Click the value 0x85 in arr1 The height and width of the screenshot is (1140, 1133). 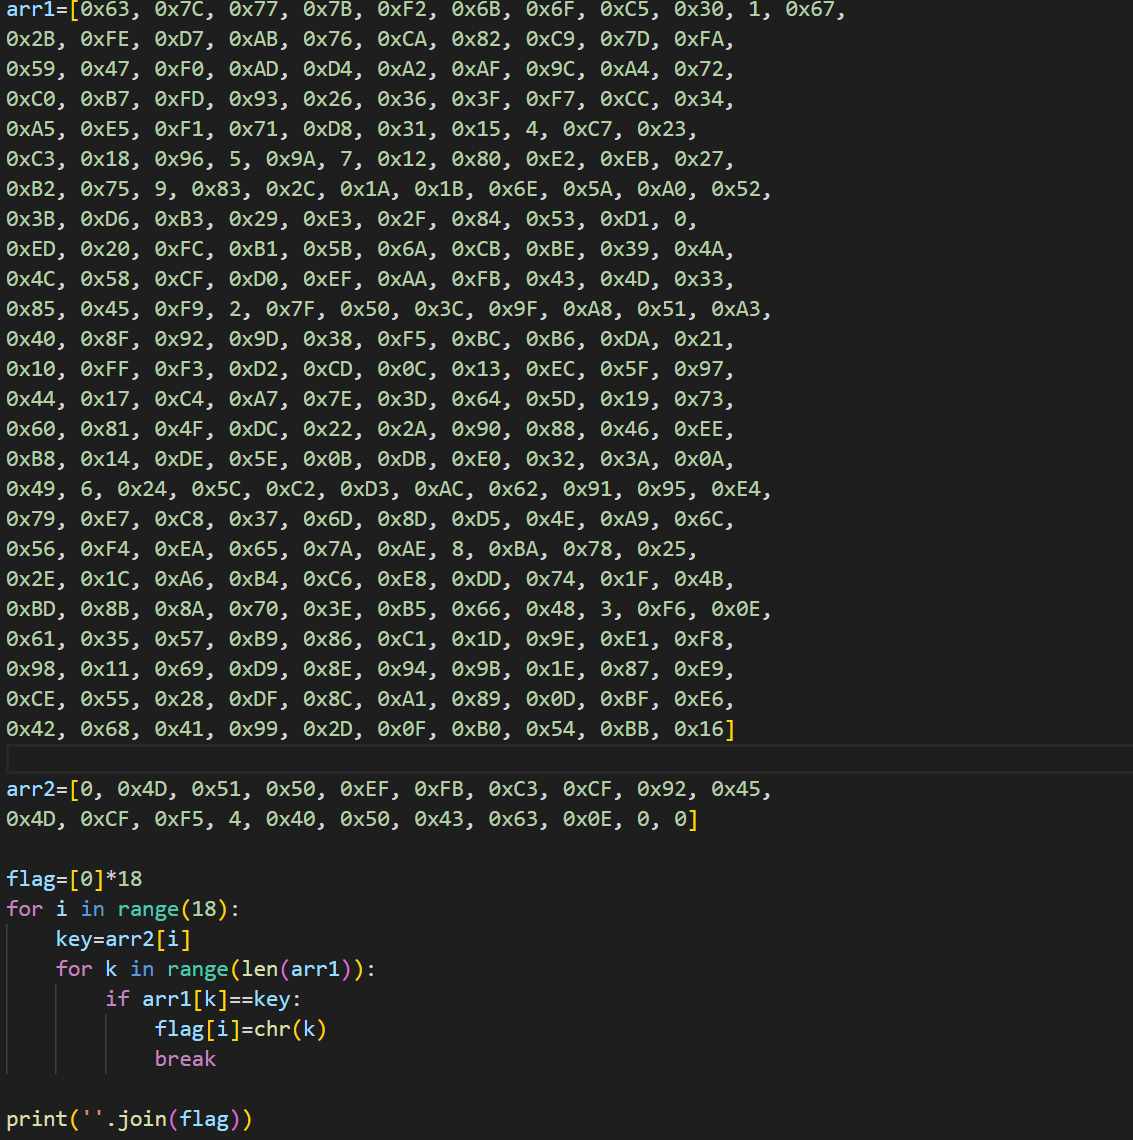point(31,309)
